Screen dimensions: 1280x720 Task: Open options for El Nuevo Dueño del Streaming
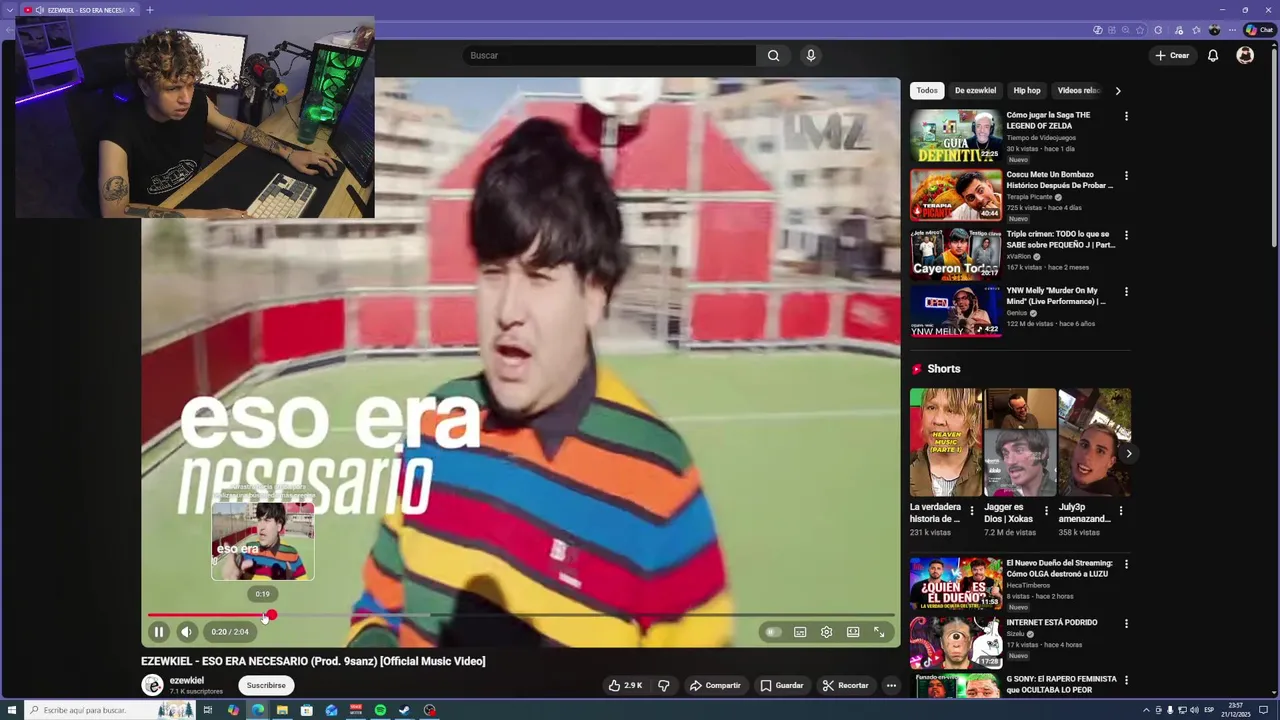pos(1126,564)
